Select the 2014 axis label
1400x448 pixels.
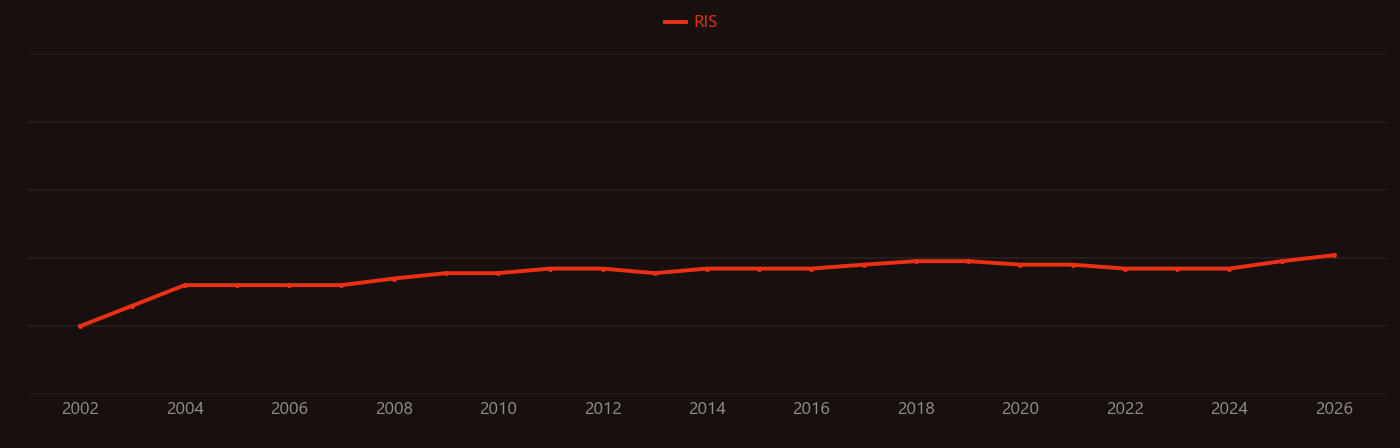click(707, 409)
